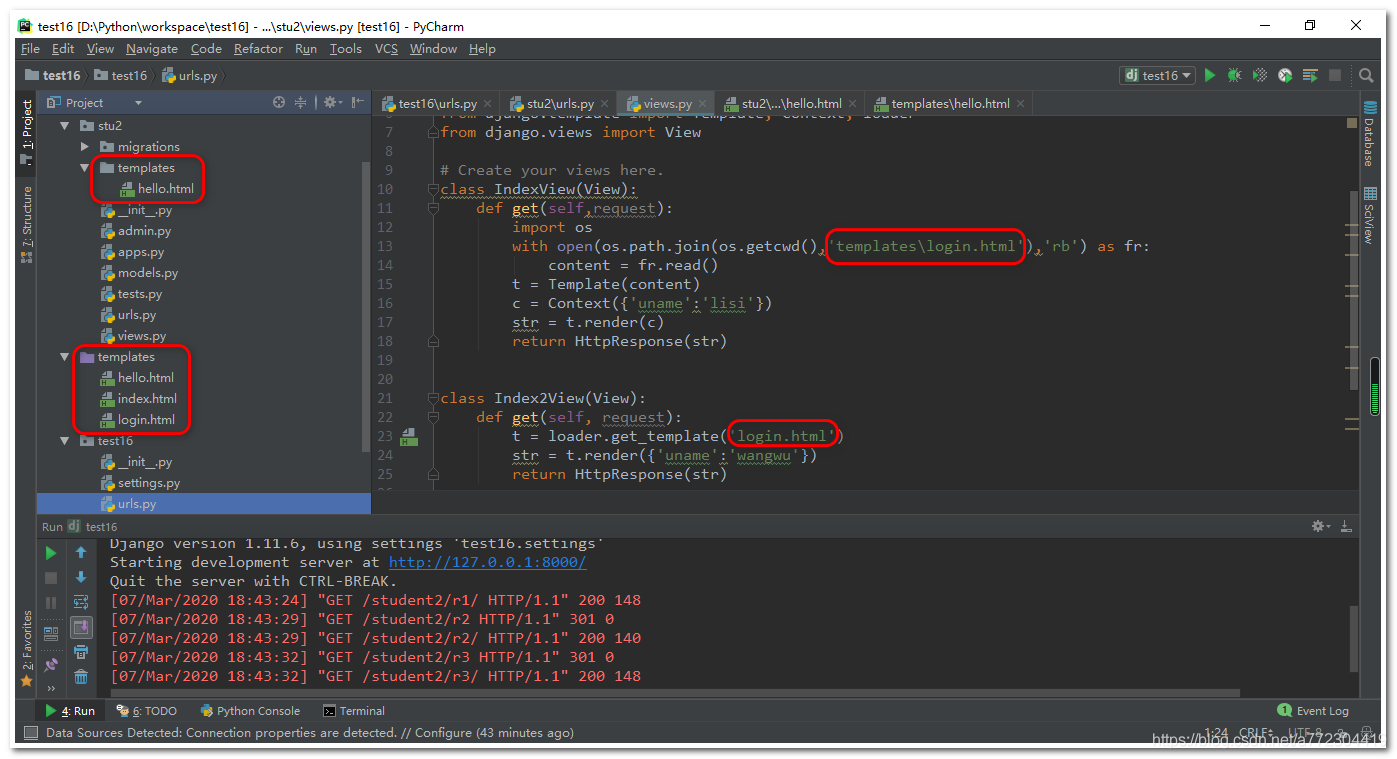Hide the Run tool window
1397x759 pixels.
pos(1346,526)
